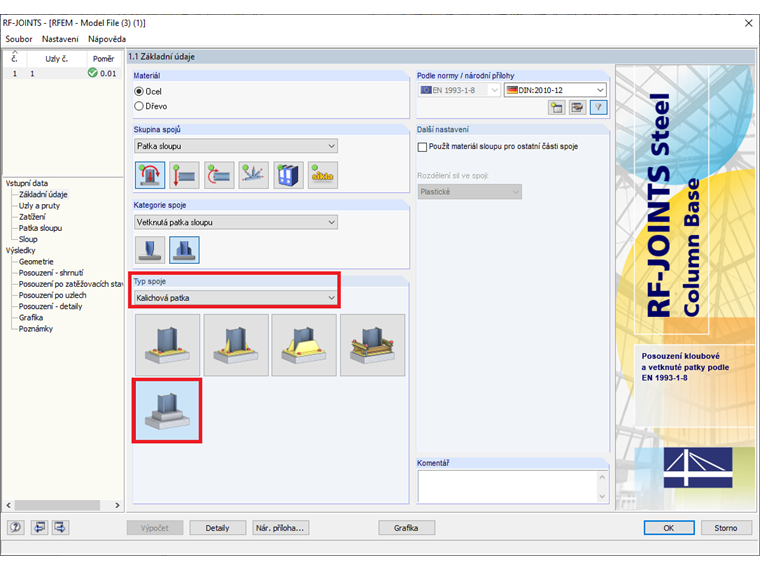Screen dimensions: 760x570
Task: Click the Poměr column header
Action: [103, 59]
